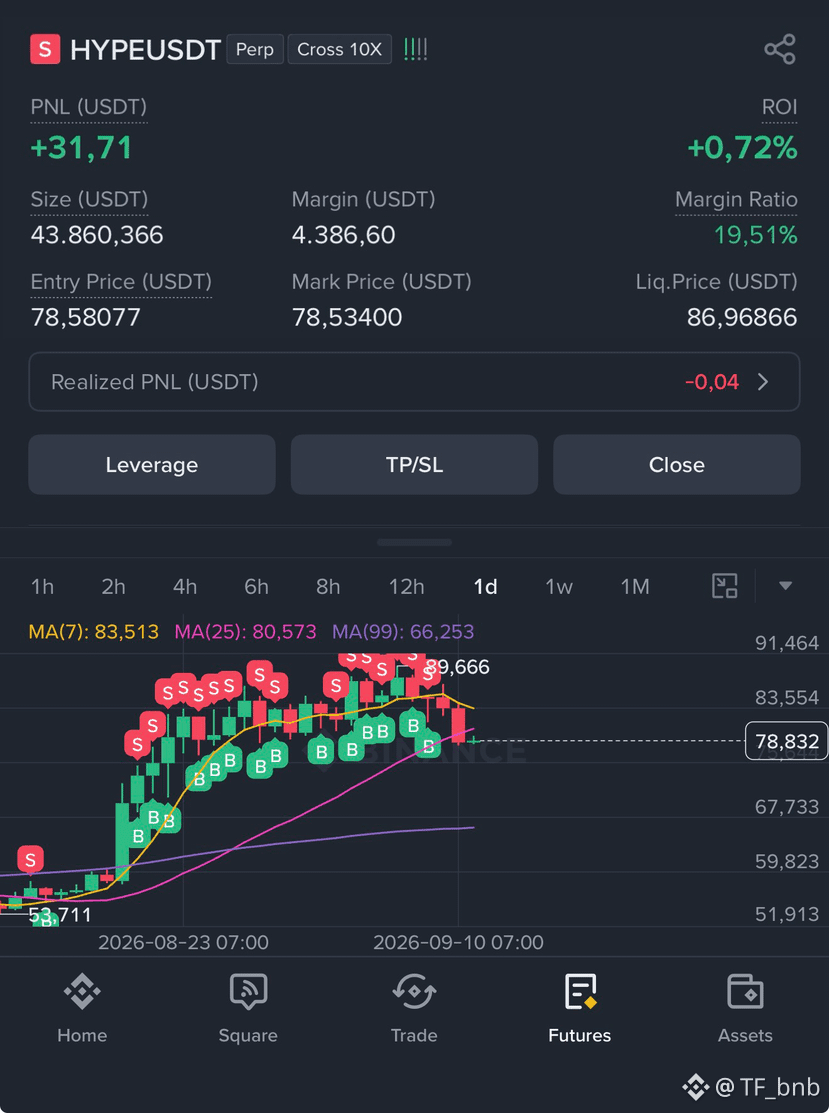Open the Home tab icon

pos(82,991)
